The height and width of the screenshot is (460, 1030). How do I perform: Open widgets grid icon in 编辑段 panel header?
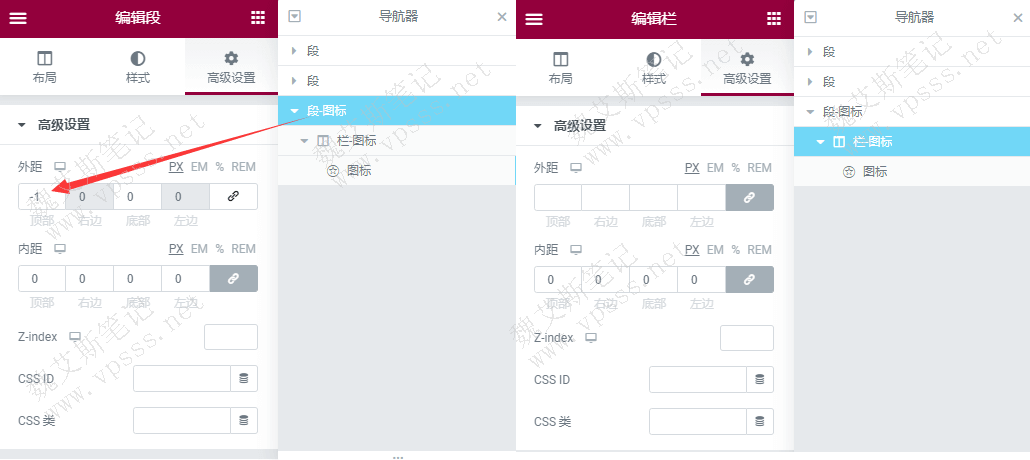click(x=258, y=18)
